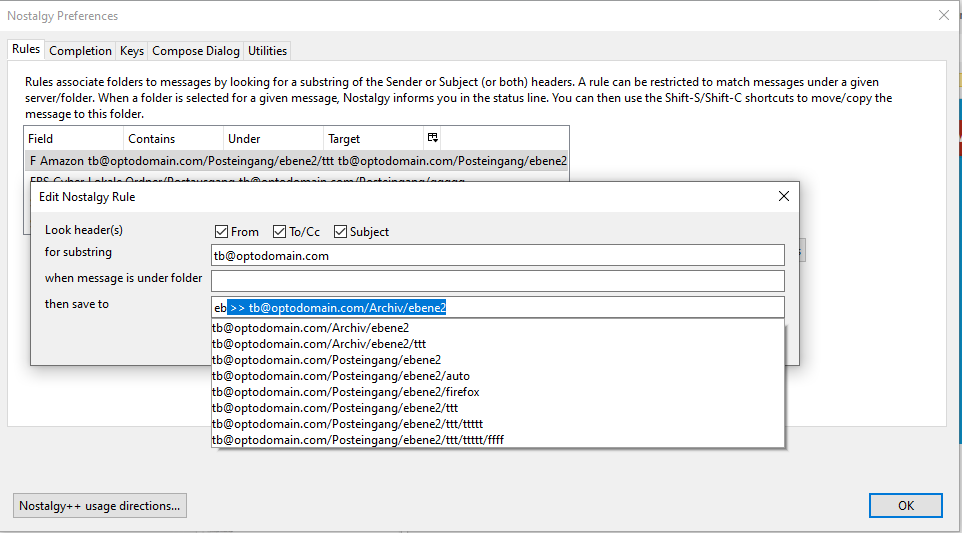This screenshot has width=962, height=533.
Task: Sort rules by the Under column header
Action: click(x=274, y=139)
